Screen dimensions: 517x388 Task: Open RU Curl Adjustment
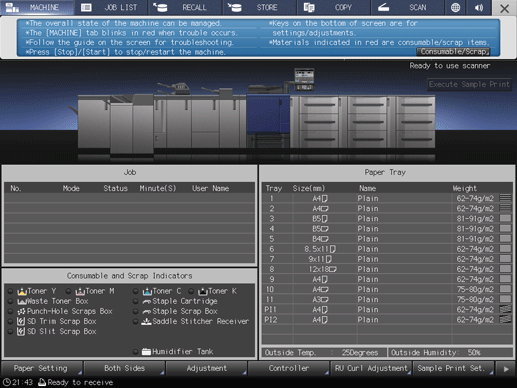tap(371, 368)
